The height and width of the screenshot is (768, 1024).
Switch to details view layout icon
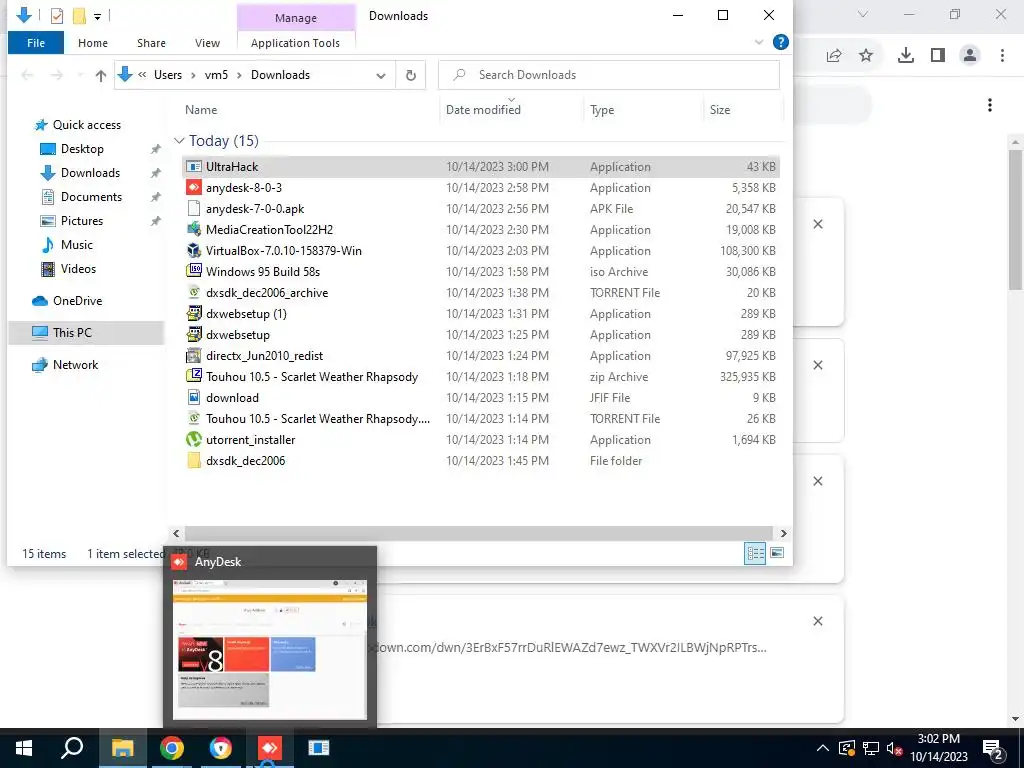[755, 553]
